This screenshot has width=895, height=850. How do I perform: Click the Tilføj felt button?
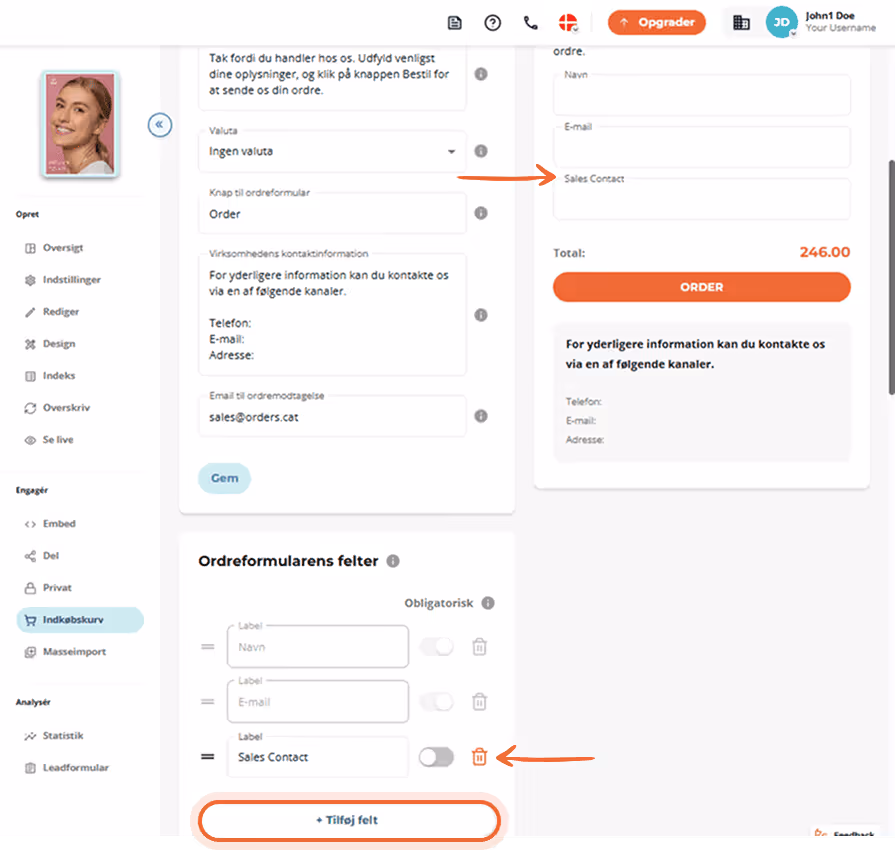(349, 820)
